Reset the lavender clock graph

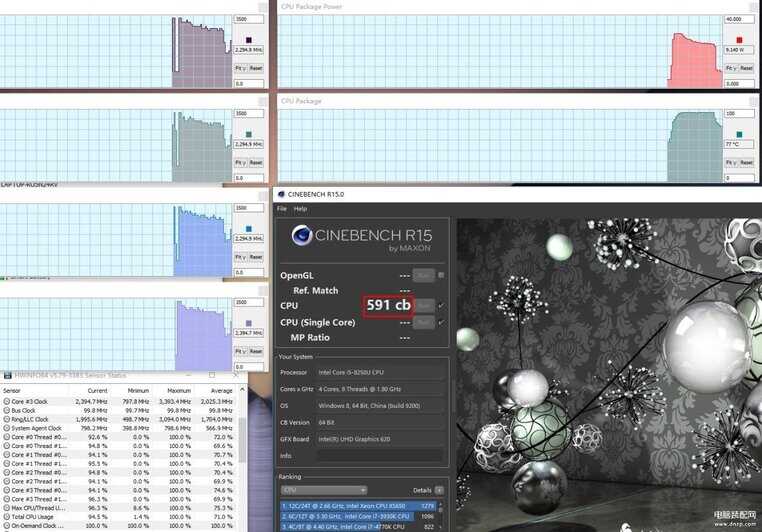pos(256,351)
